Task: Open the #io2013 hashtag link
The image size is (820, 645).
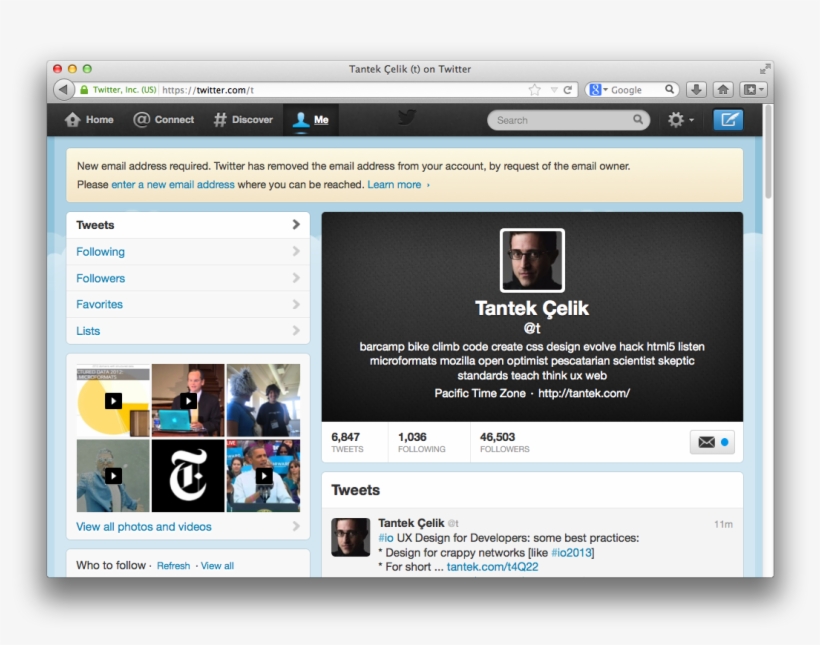Action: 571,553
